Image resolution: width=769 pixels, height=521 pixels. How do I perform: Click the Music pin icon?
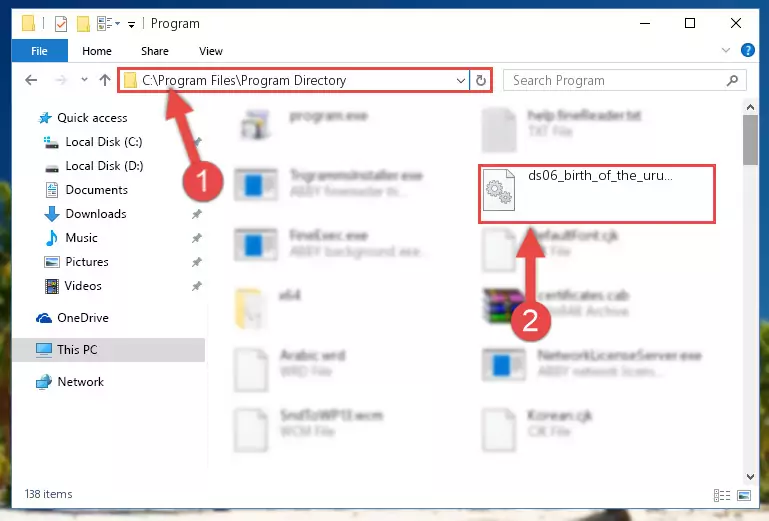(197, 238)
